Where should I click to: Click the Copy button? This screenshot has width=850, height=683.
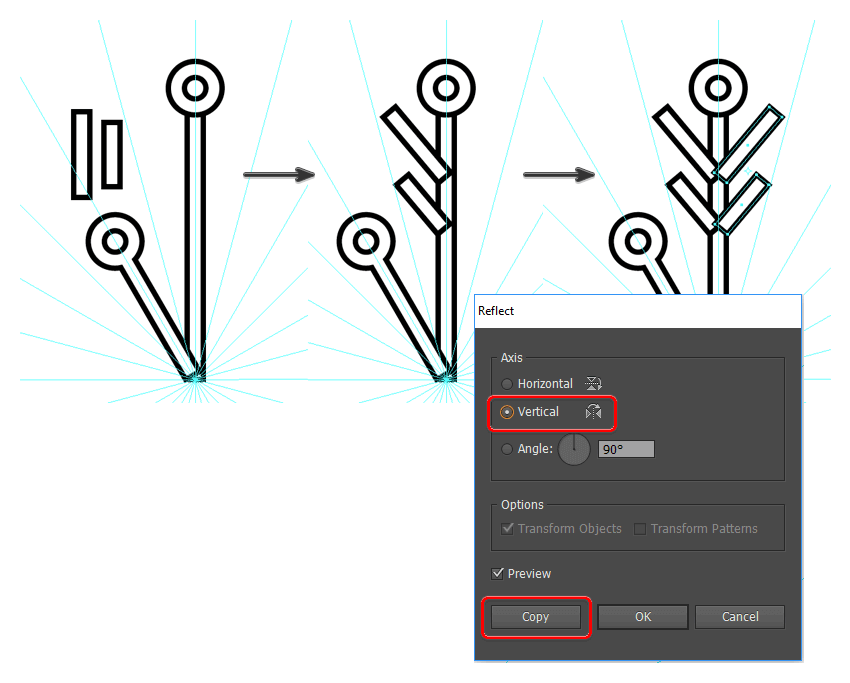536,617
